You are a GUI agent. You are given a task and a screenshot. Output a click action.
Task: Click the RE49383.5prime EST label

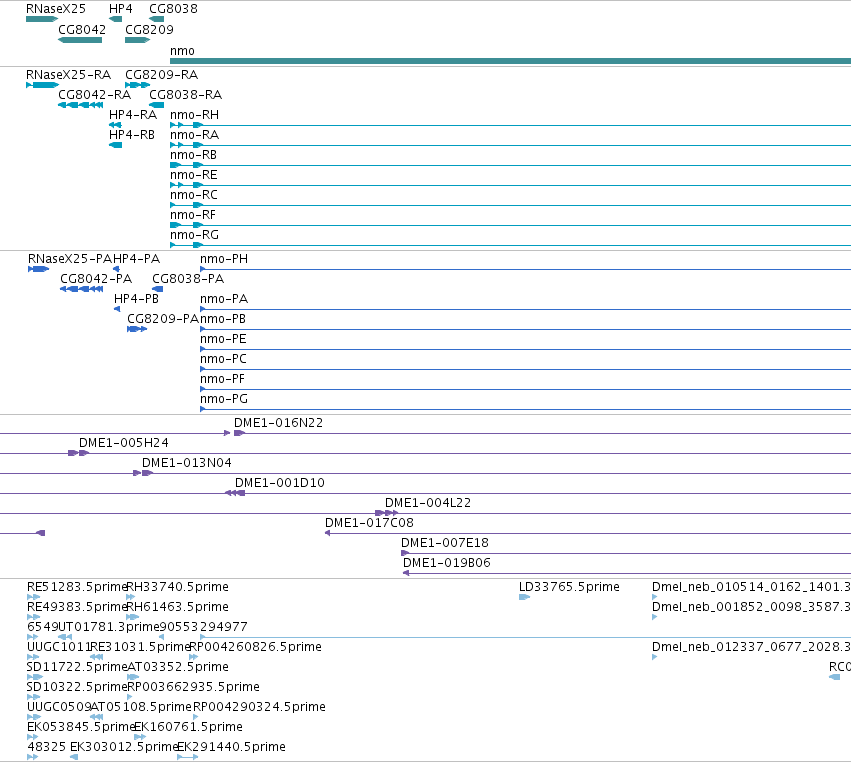77,607
